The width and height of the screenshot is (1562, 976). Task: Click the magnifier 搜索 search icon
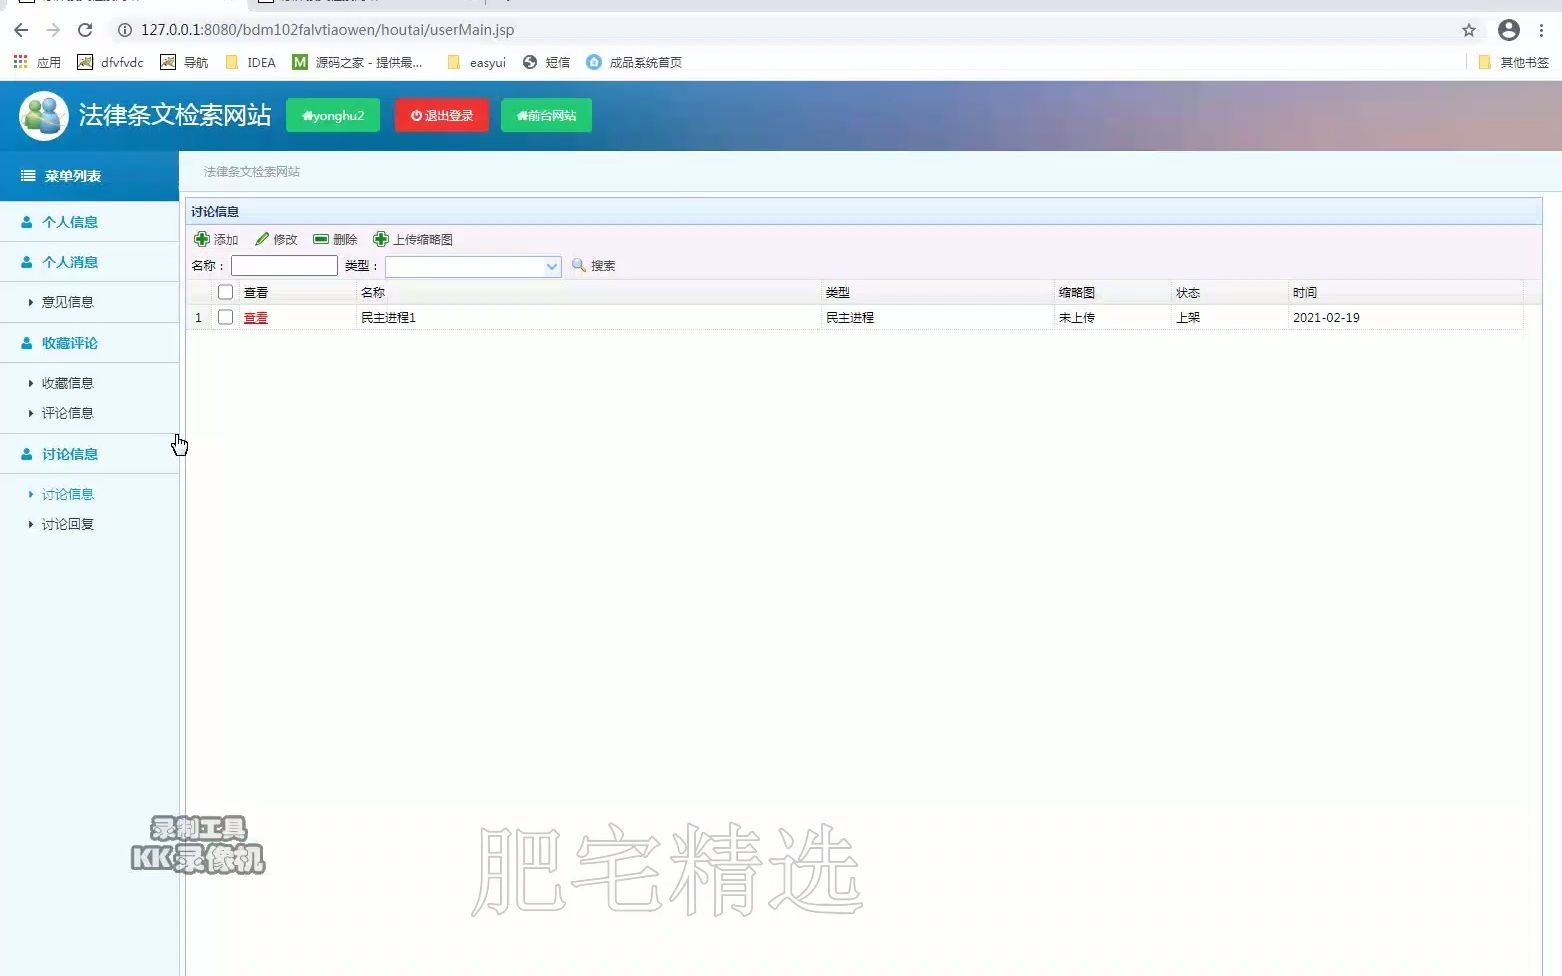click(x=579, y=265)
